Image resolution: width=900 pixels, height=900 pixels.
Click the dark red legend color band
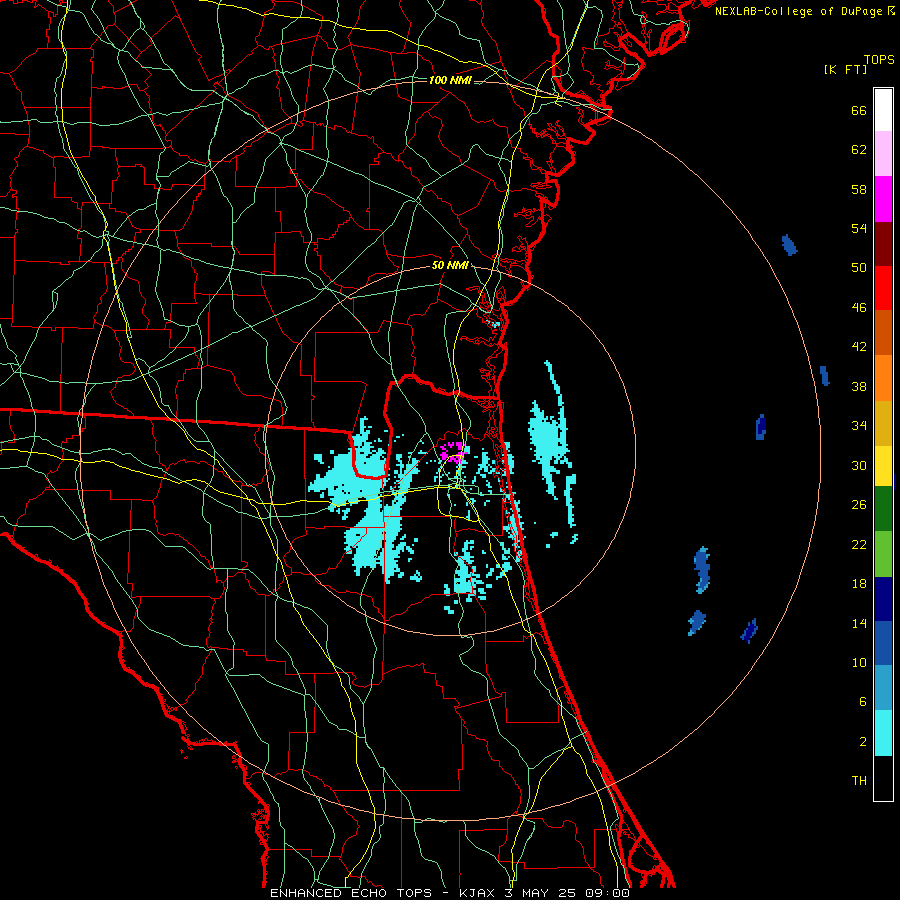point(883,244)
